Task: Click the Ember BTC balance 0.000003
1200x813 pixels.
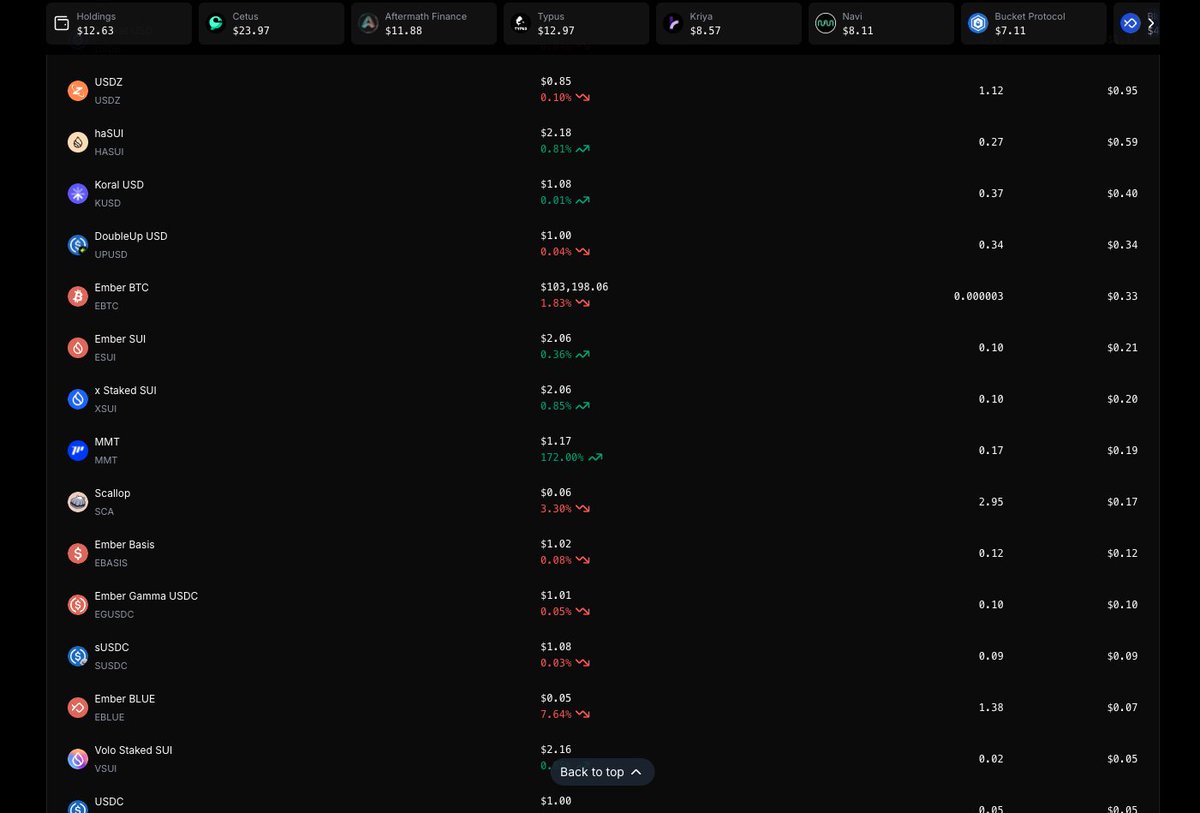Action: 979,296
